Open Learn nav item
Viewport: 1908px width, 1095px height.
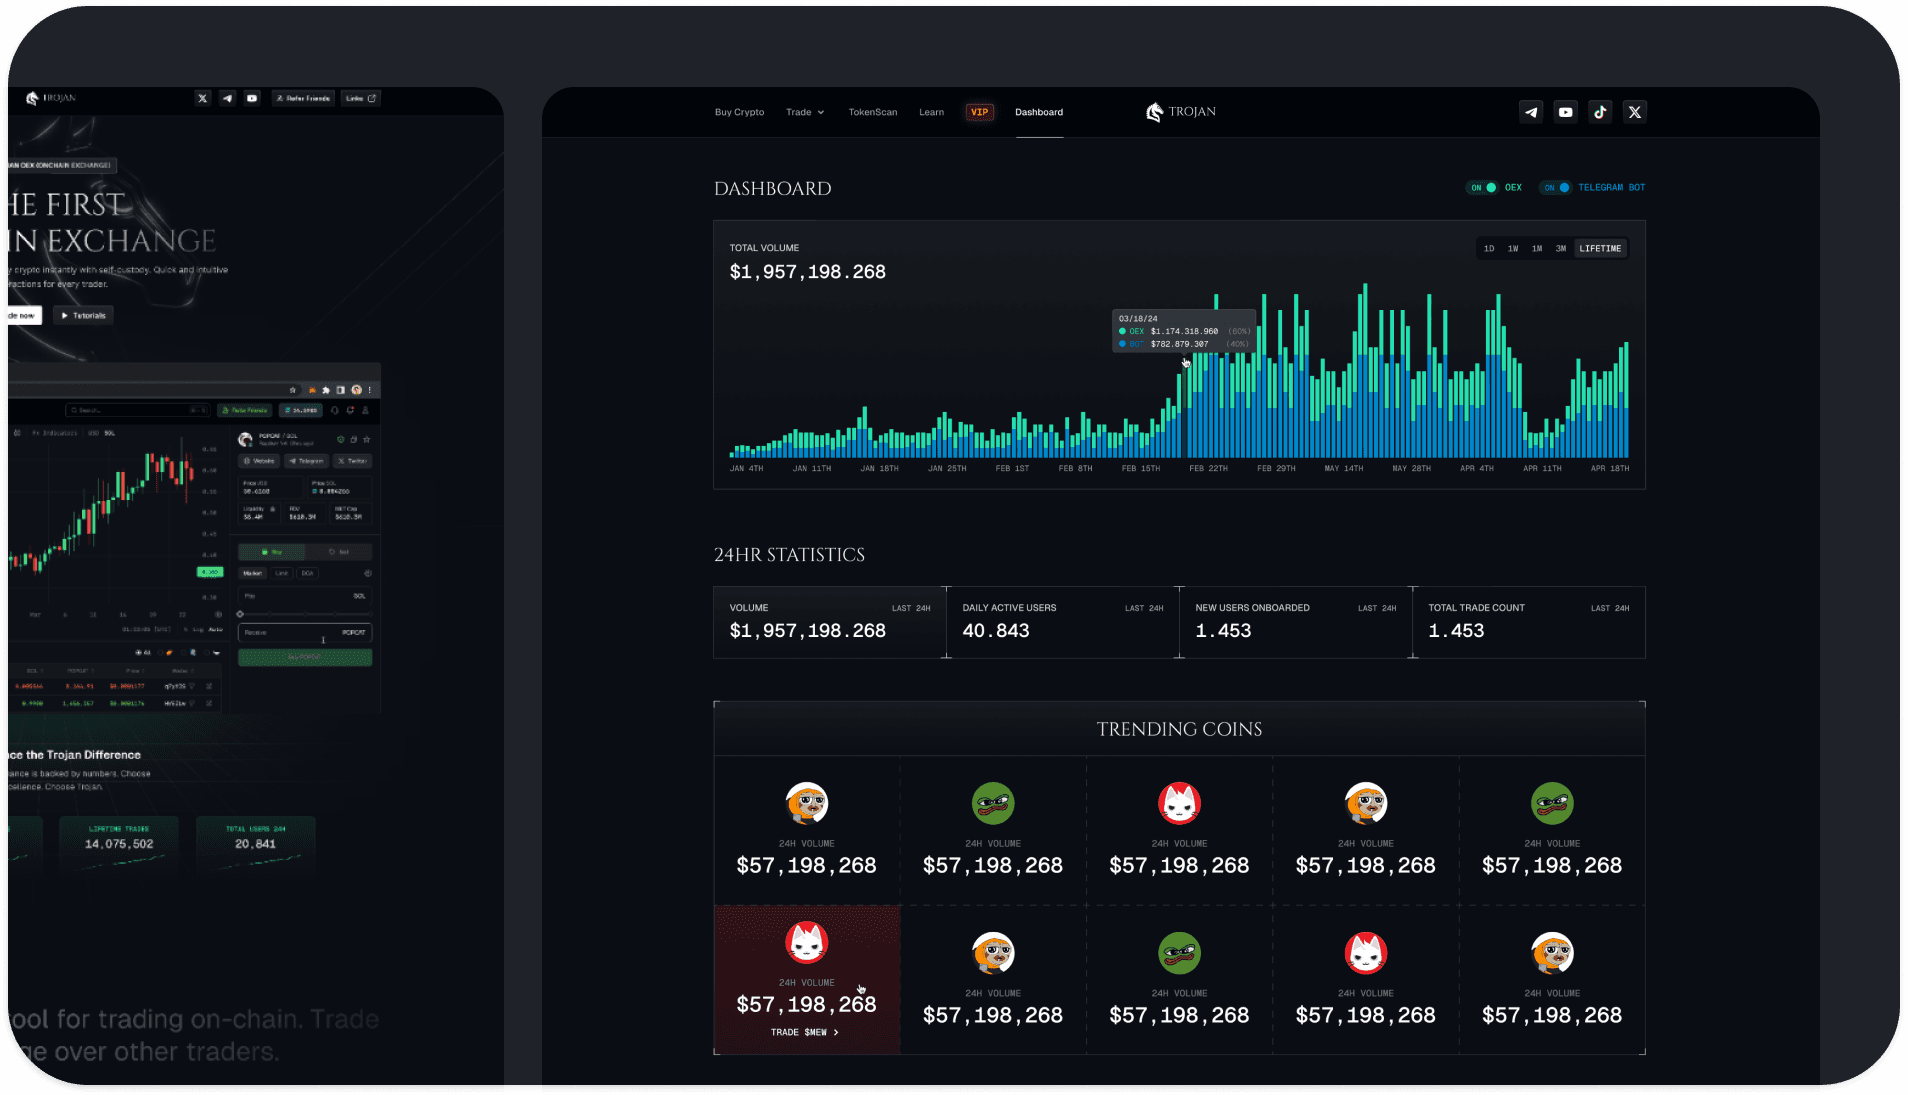(x=931, y=112)
